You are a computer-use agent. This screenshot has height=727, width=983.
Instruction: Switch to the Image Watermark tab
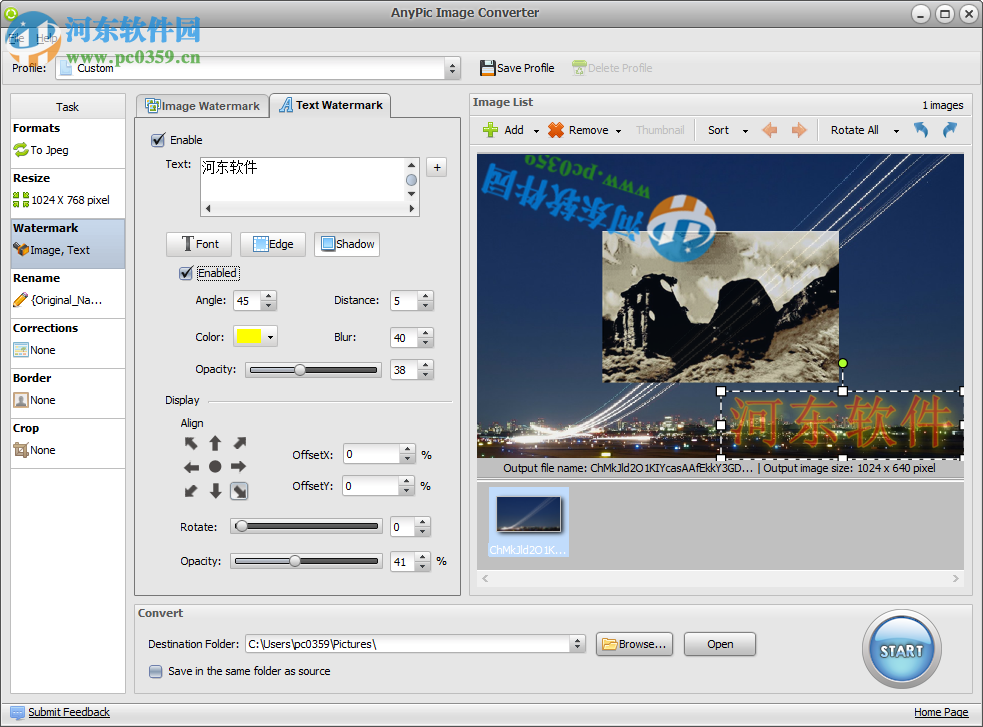[x=203, y=106]
